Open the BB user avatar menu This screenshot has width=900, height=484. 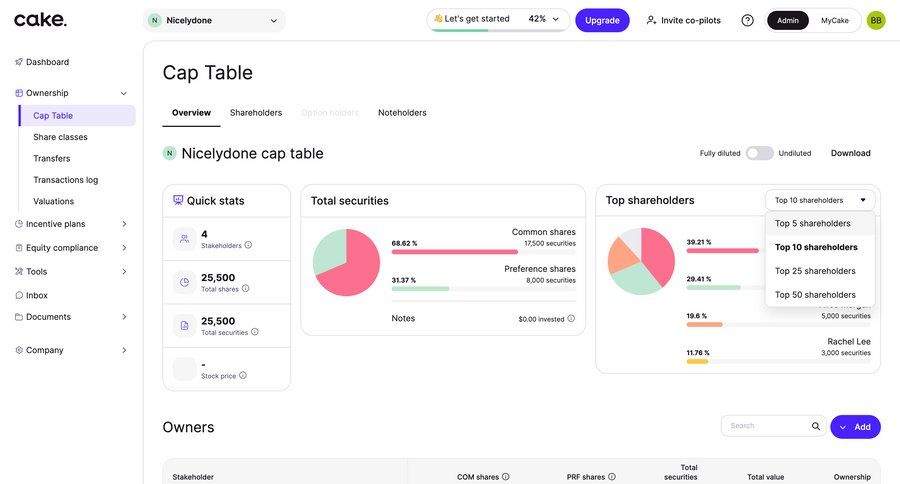pos(876,20)
